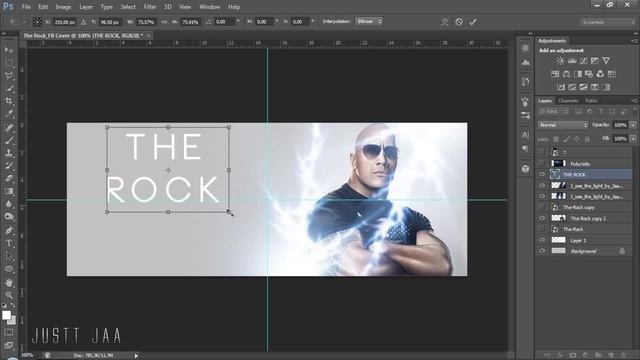This screenshot has width=640, height=360.
Task: Select the Rectangular Marquee tool
Action: click(9, 63)
